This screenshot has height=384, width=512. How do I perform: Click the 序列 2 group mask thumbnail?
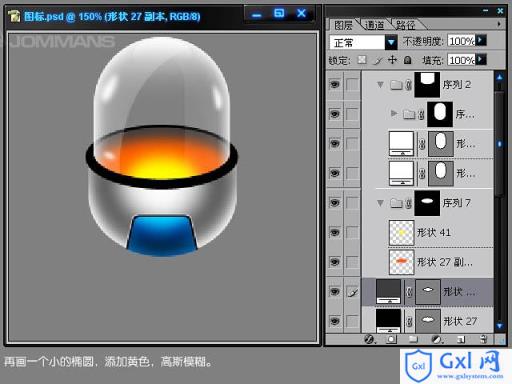tap(427, 85)
